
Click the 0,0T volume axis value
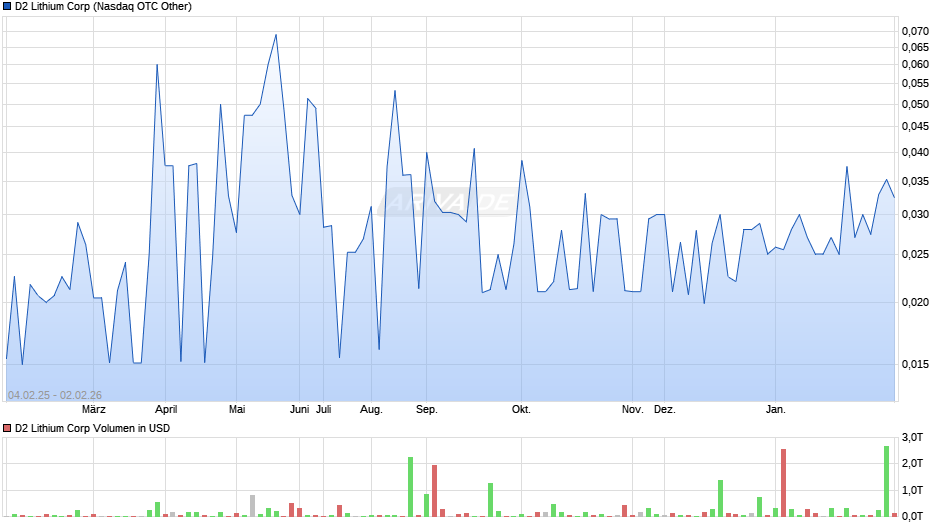tap(912, 516)
